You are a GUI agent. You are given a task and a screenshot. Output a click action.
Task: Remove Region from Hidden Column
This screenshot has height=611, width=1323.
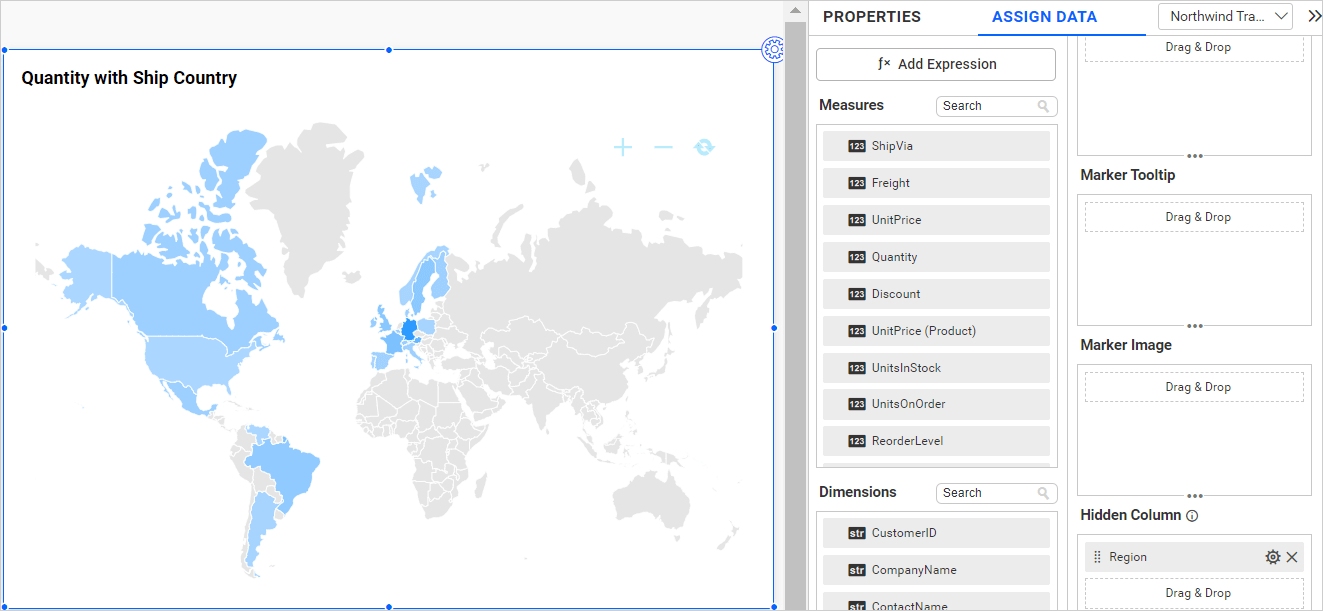point(1292,557)
